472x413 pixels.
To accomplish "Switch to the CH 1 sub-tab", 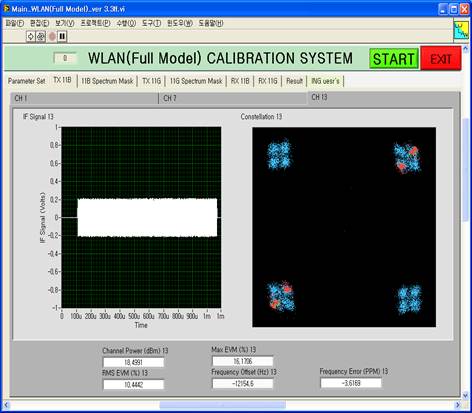I will pos(84,98).
